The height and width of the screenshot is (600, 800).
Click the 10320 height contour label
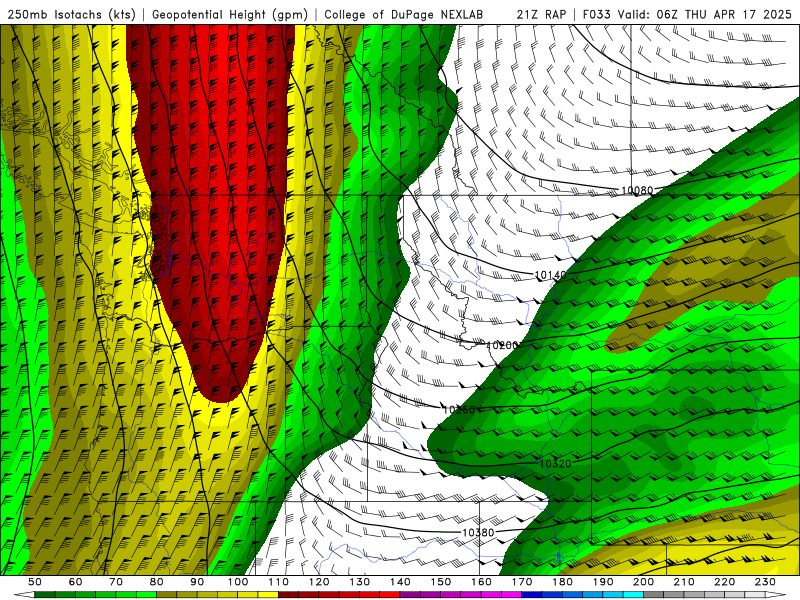[555, 463]
